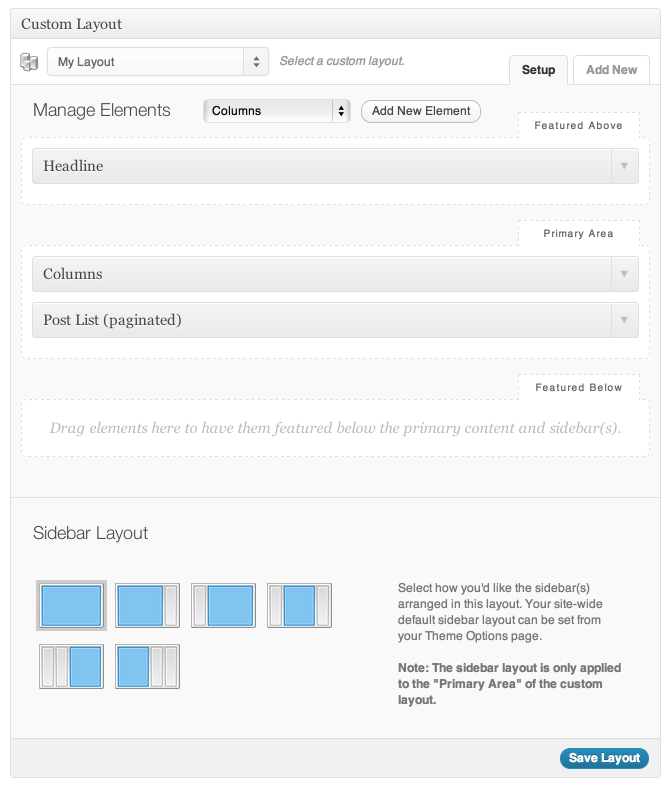Switch to the Setup tab
Image resolution: width=670 pixels, height=788 pixels.
click(x=538, y=70)
